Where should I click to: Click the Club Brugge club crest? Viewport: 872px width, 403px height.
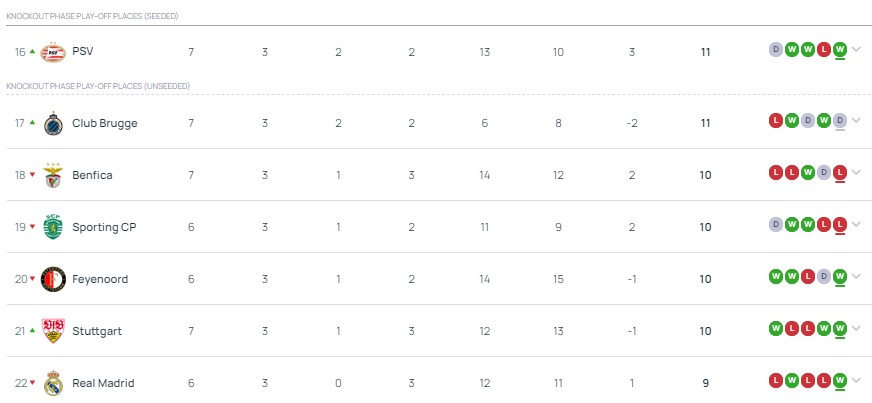(53, 123)
